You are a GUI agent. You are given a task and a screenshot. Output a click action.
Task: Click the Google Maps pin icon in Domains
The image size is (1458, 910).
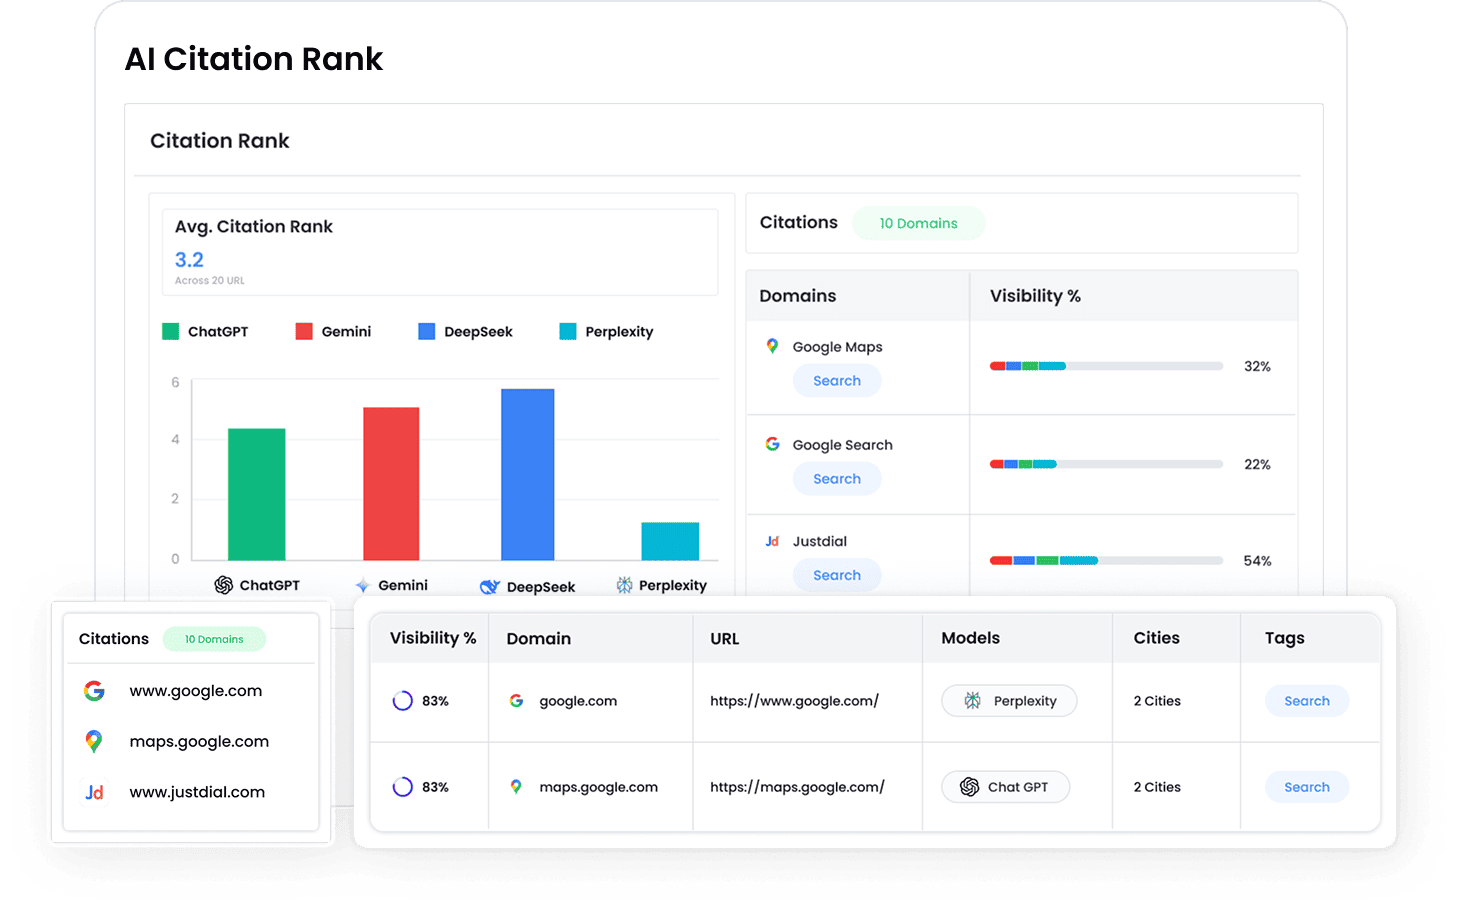click(x=772, y=346)
